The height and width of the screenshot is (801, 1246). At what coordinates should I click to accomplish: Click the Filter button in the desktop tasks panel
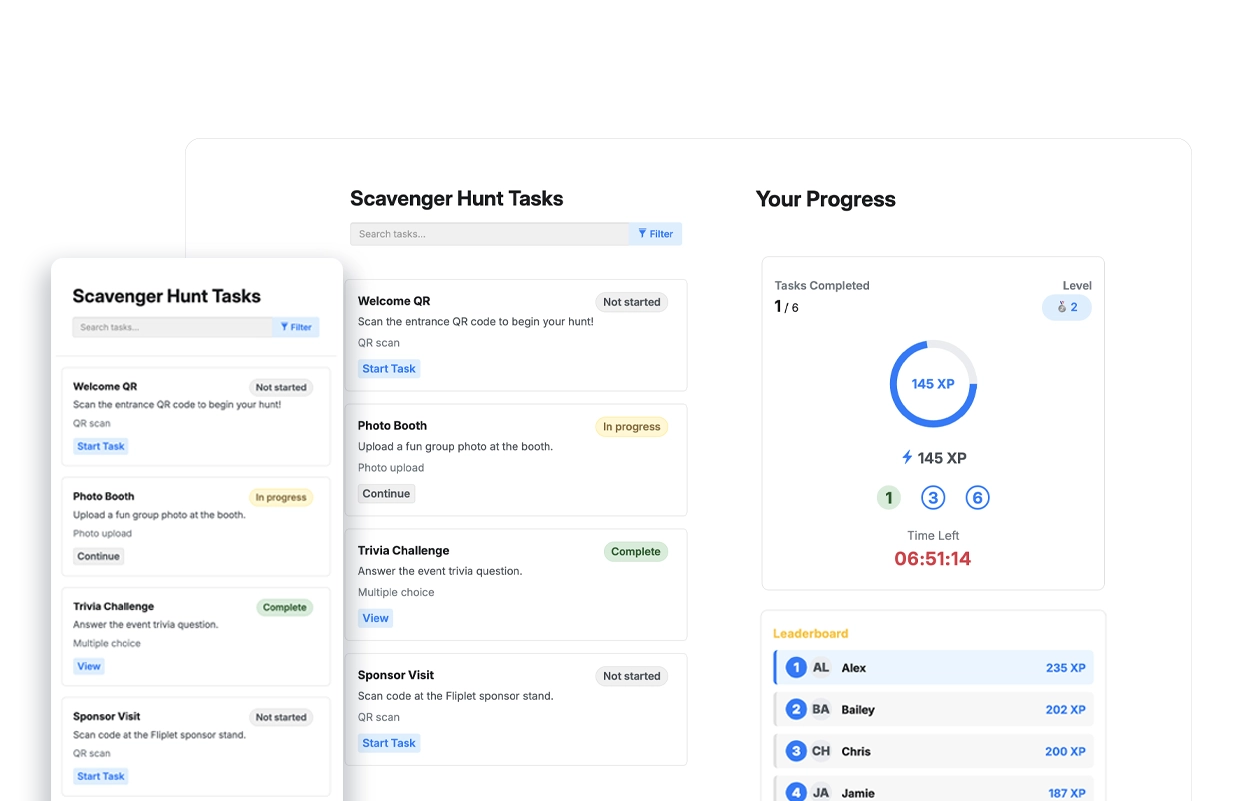point(656,234)
